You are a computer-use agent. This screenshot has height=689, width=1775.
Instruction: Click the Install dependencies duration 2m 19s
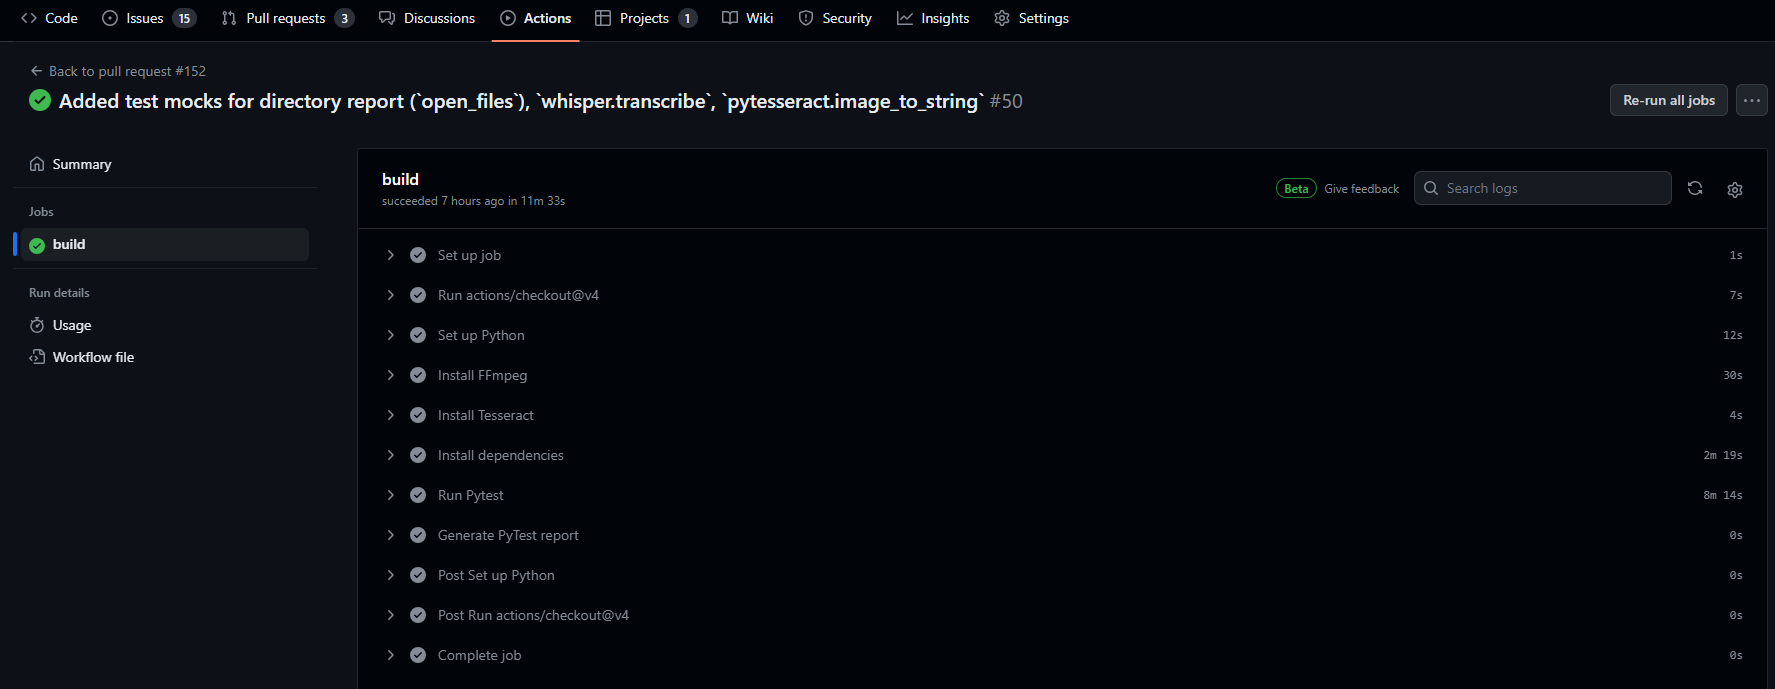click(x=1723, y=455)
